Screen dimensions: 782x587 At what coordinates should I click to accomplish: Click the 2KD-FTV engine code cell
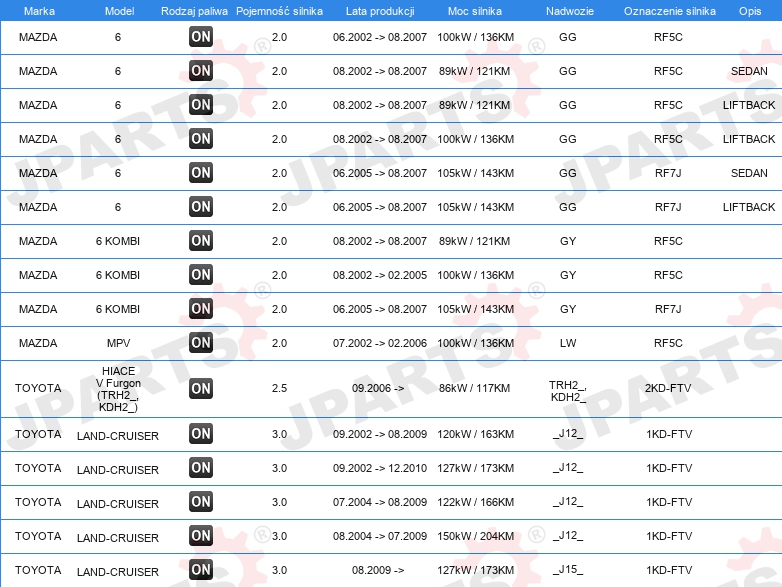point(668,388)
